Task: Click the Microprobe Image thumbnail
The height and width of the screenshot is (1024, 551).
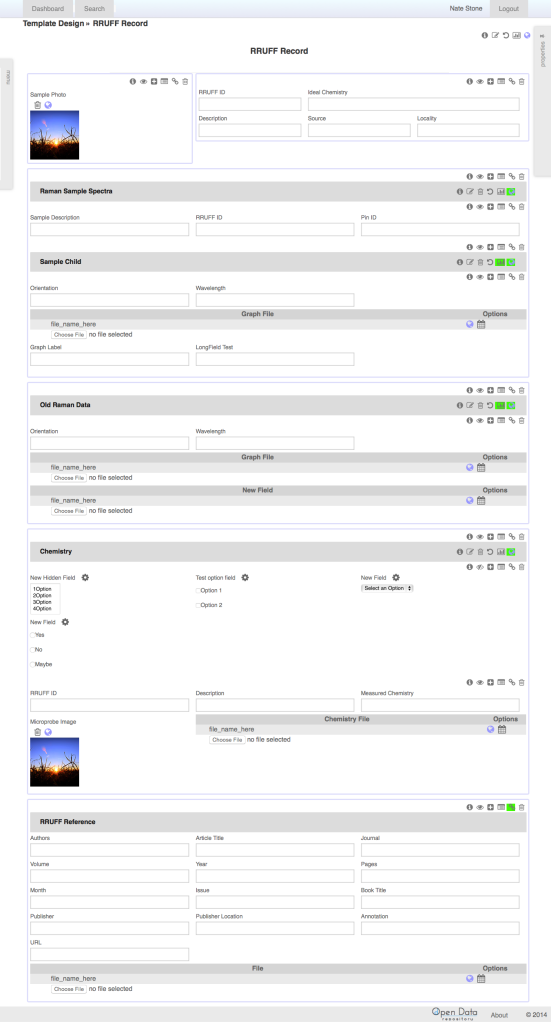Action: (54, 762)
